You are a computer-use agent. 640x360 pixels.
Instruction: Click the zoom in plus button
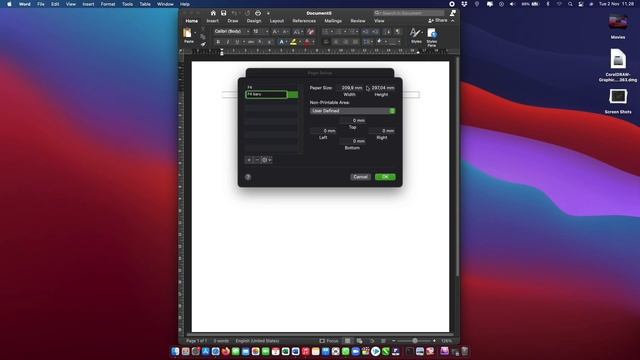(434, 341)
